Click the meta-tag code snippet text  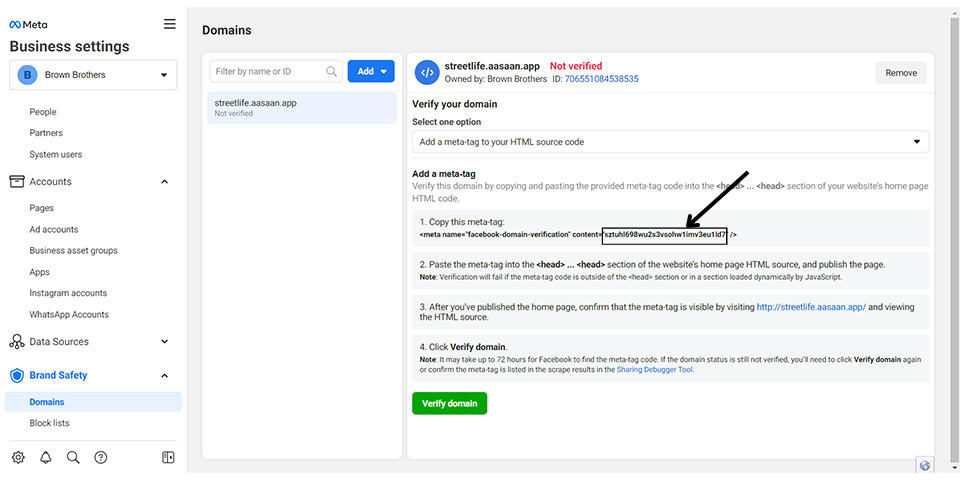click(578, 234)
